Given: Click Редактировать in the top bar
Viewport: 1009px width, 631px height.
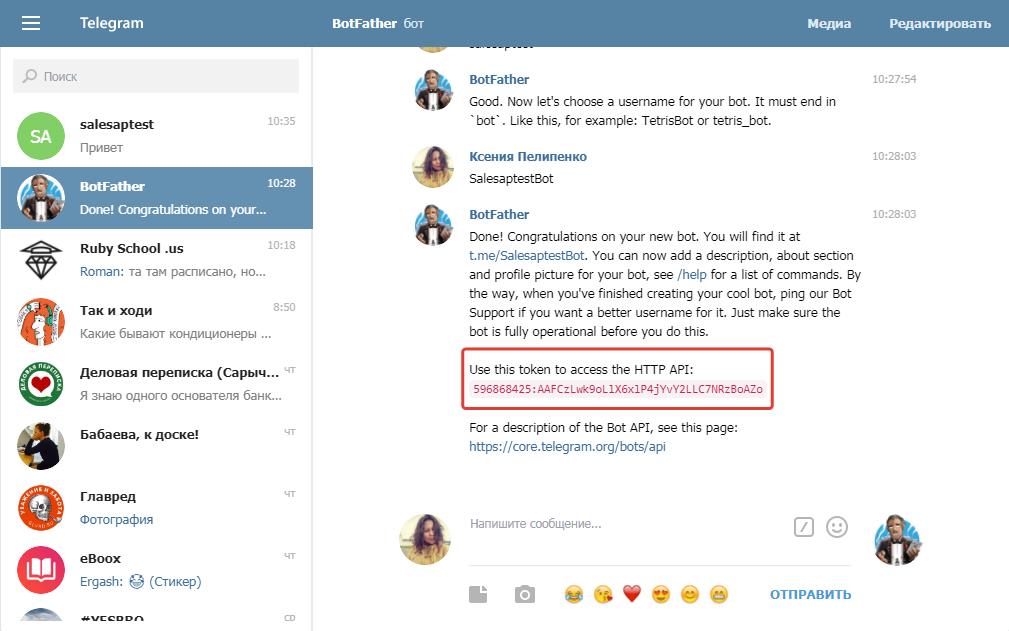Looking at the screenshot, I should (x=939, y=24).
